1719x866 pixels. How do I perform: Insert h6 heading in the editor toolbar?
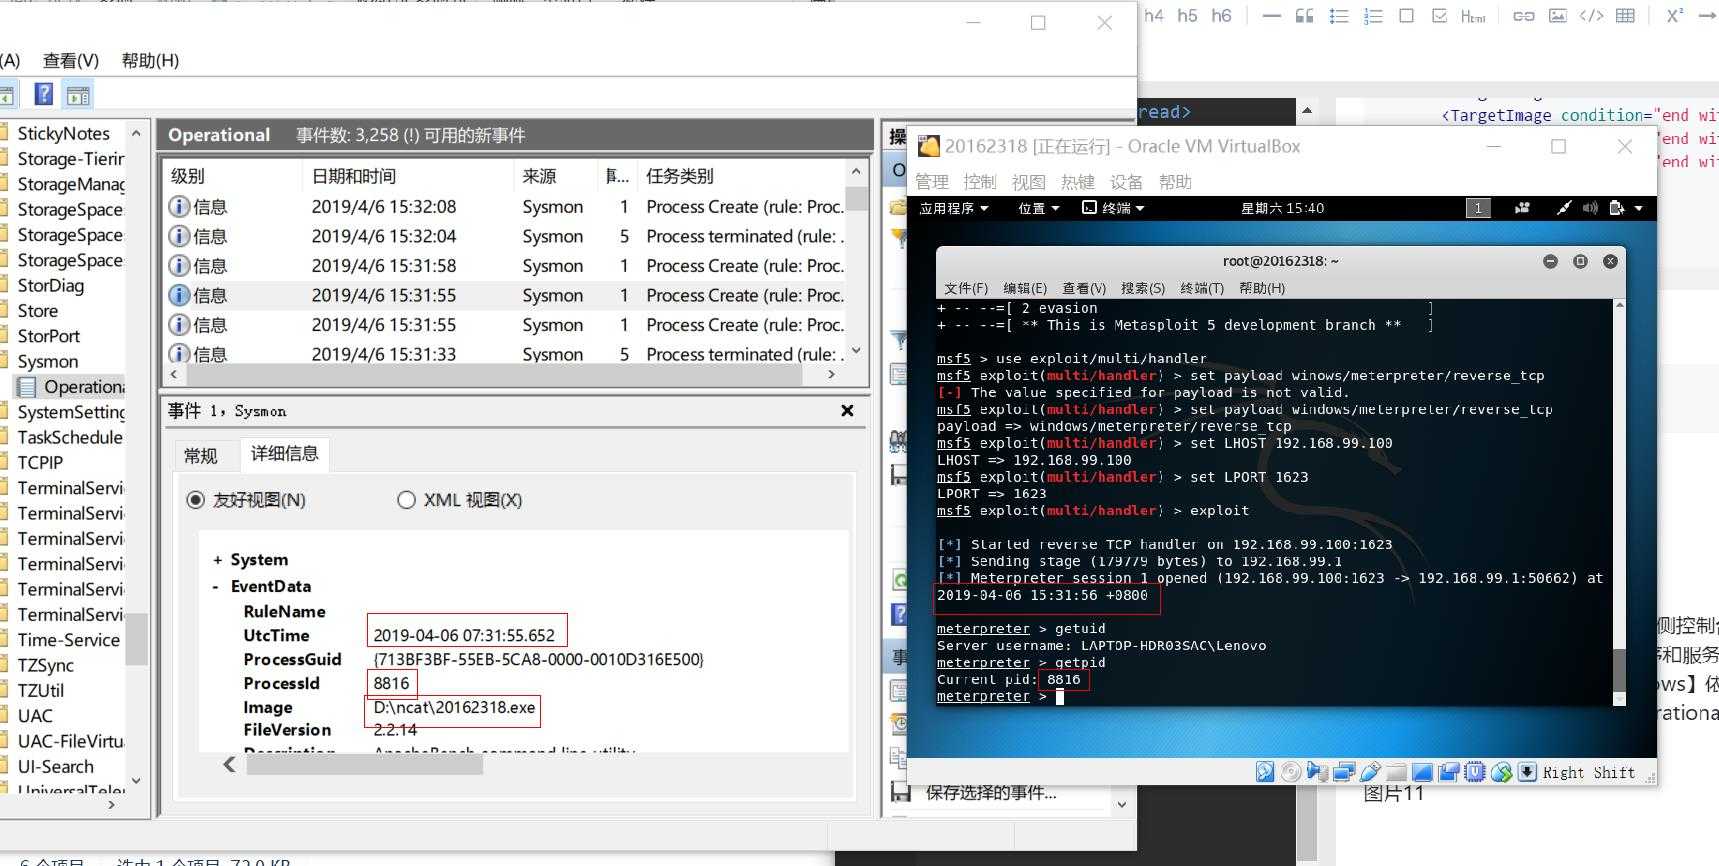[x=1221, y=16]
